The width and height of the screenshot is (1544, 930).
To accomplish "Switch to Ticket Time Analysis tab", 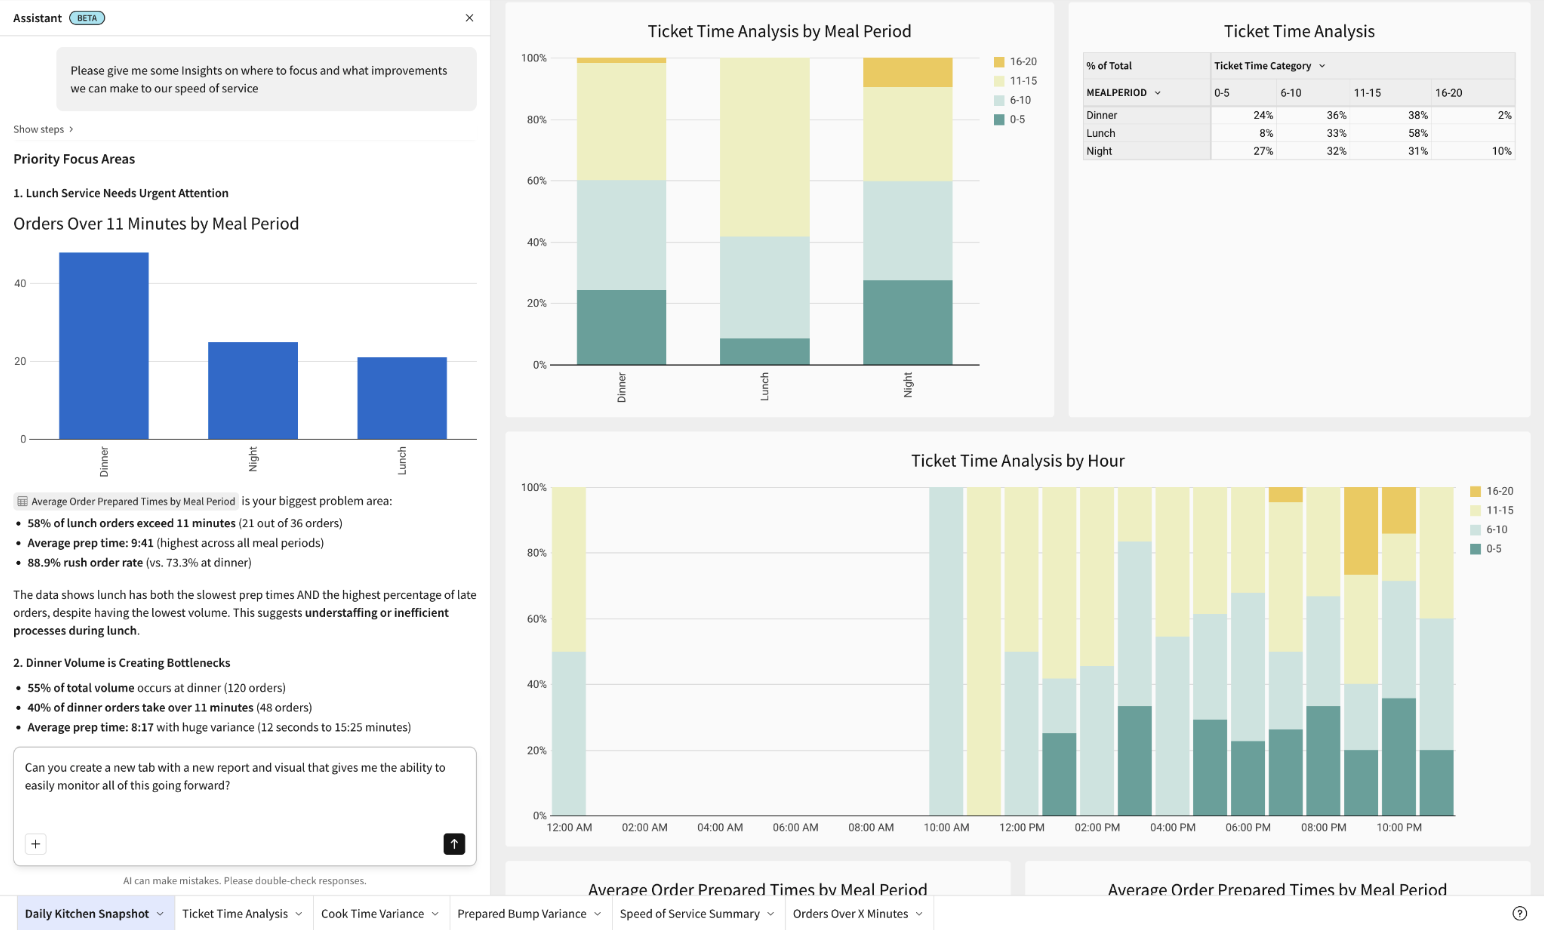I will click(x=235, y=914).
